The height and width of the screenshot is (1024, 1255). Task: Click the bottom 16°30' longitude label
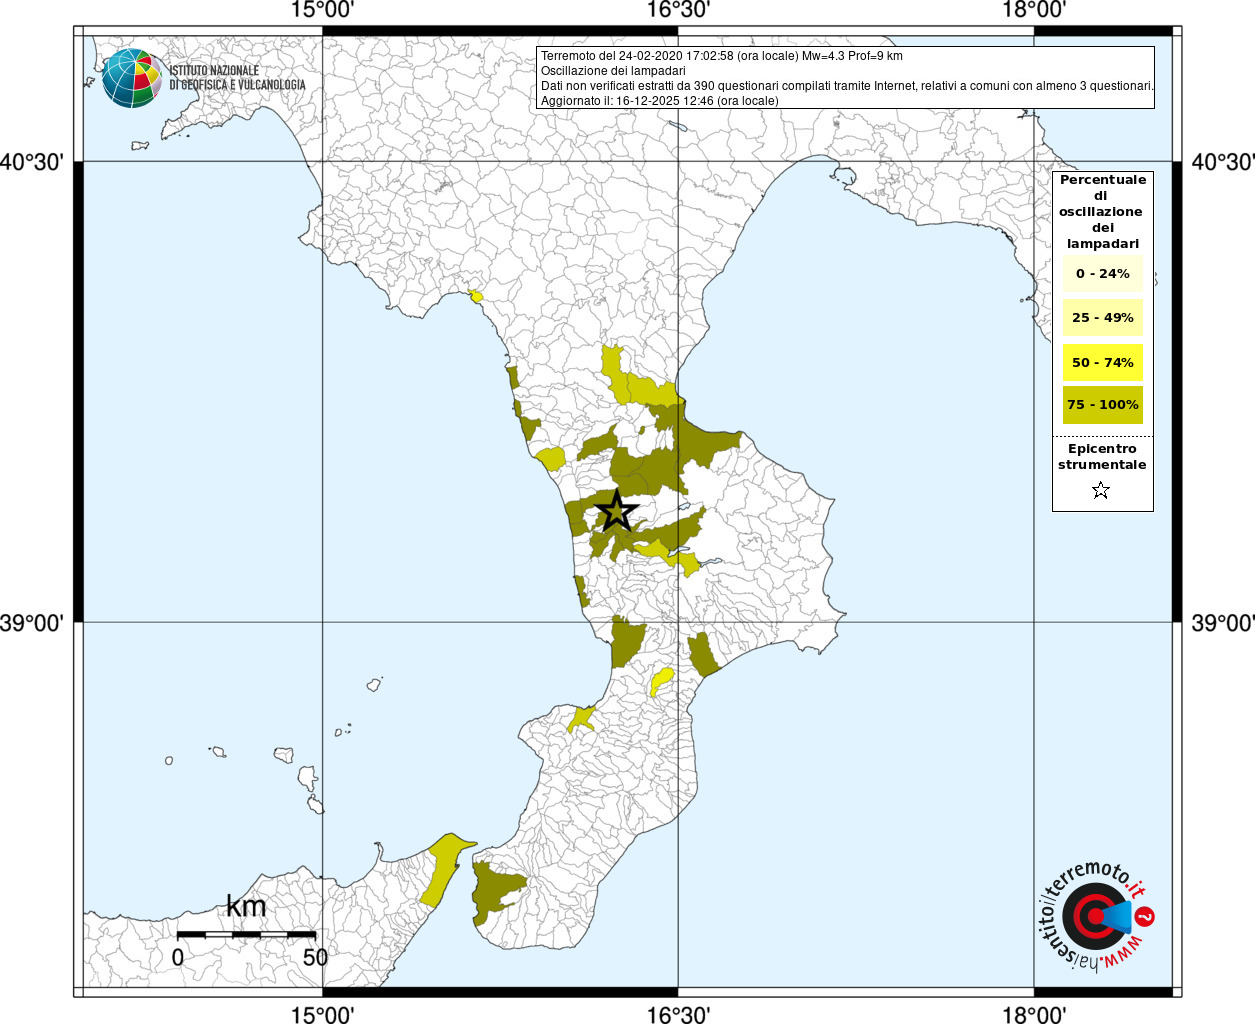coord(678,1014)
